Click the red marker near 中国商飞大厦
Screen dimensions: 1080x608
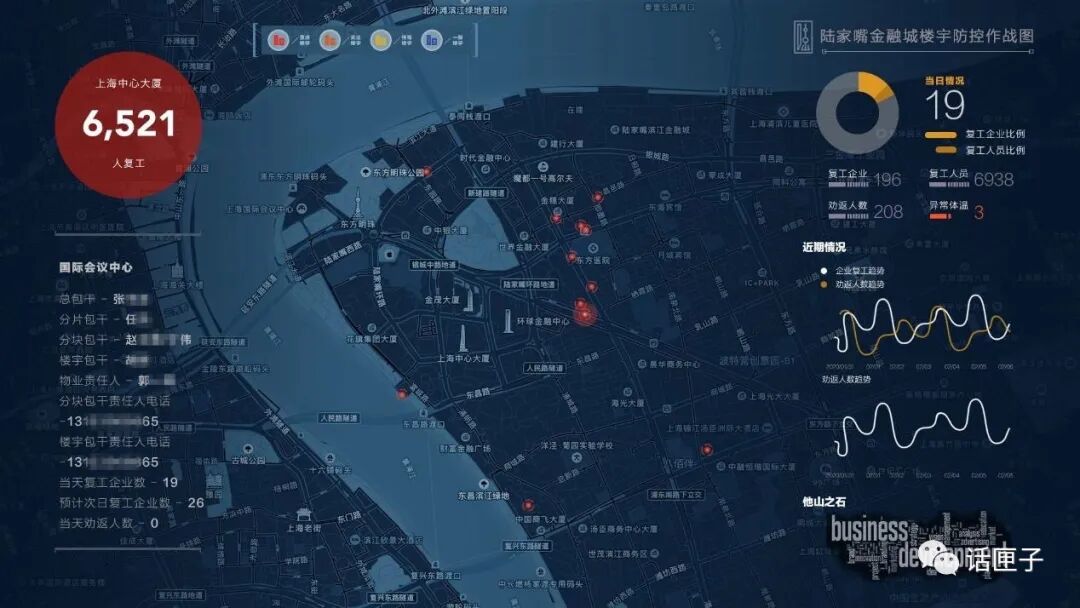[x=527, y=505]
